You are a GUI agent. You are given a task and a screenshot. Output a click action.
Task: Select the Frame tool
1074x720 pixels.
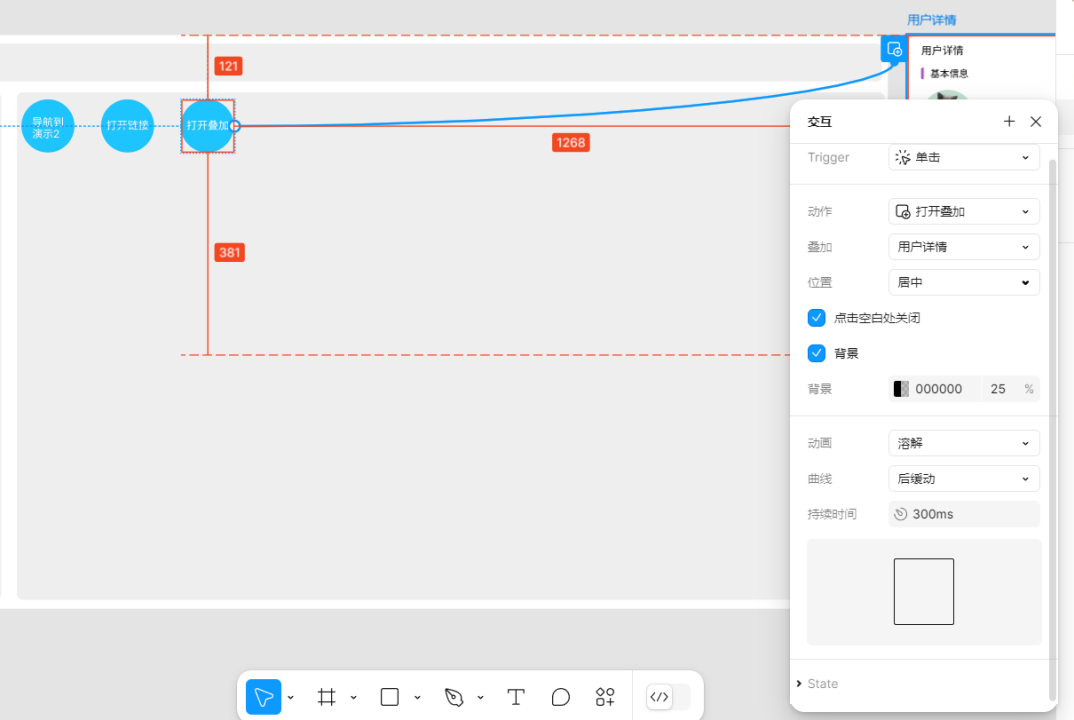[327, 697]
